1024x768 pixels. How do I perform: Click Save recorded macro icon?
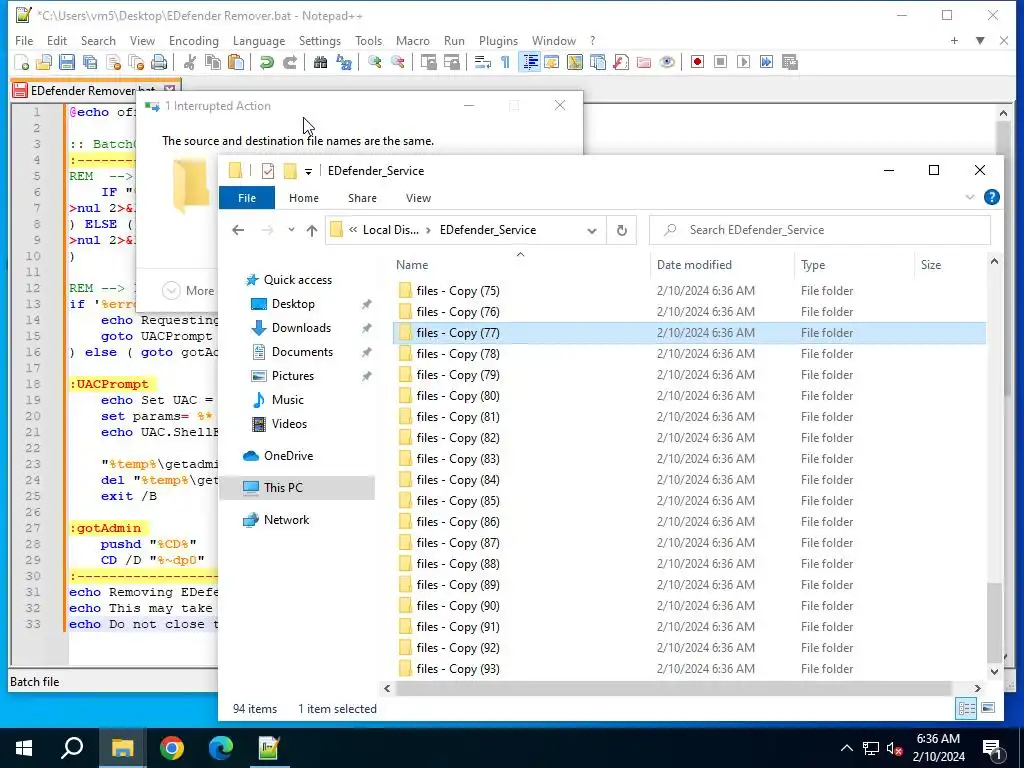coord(790,63)
